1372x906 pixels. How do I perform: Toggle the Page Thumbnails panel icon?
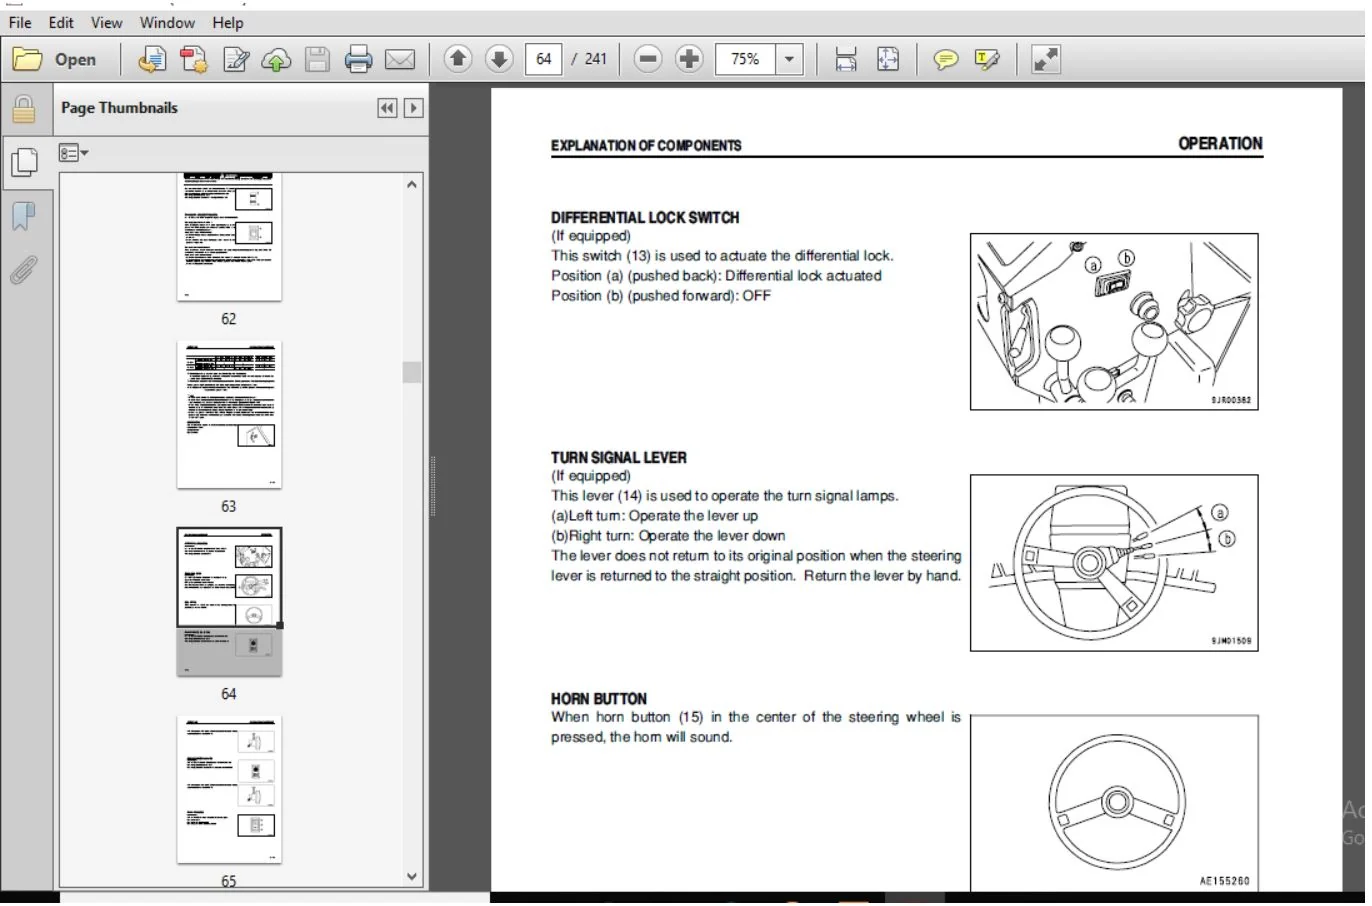point(24,161)
